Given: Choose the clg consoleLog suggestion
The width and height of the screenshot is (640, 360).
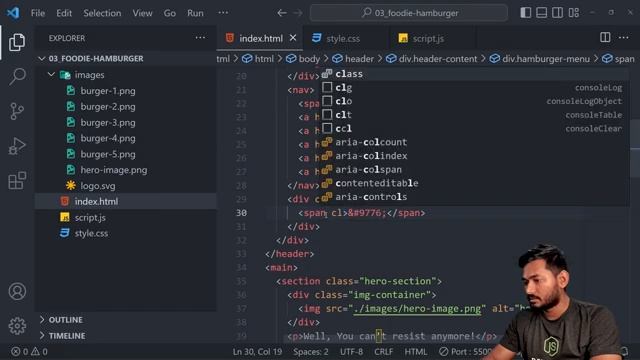Looking at the screenshot, I should [473, 87].
